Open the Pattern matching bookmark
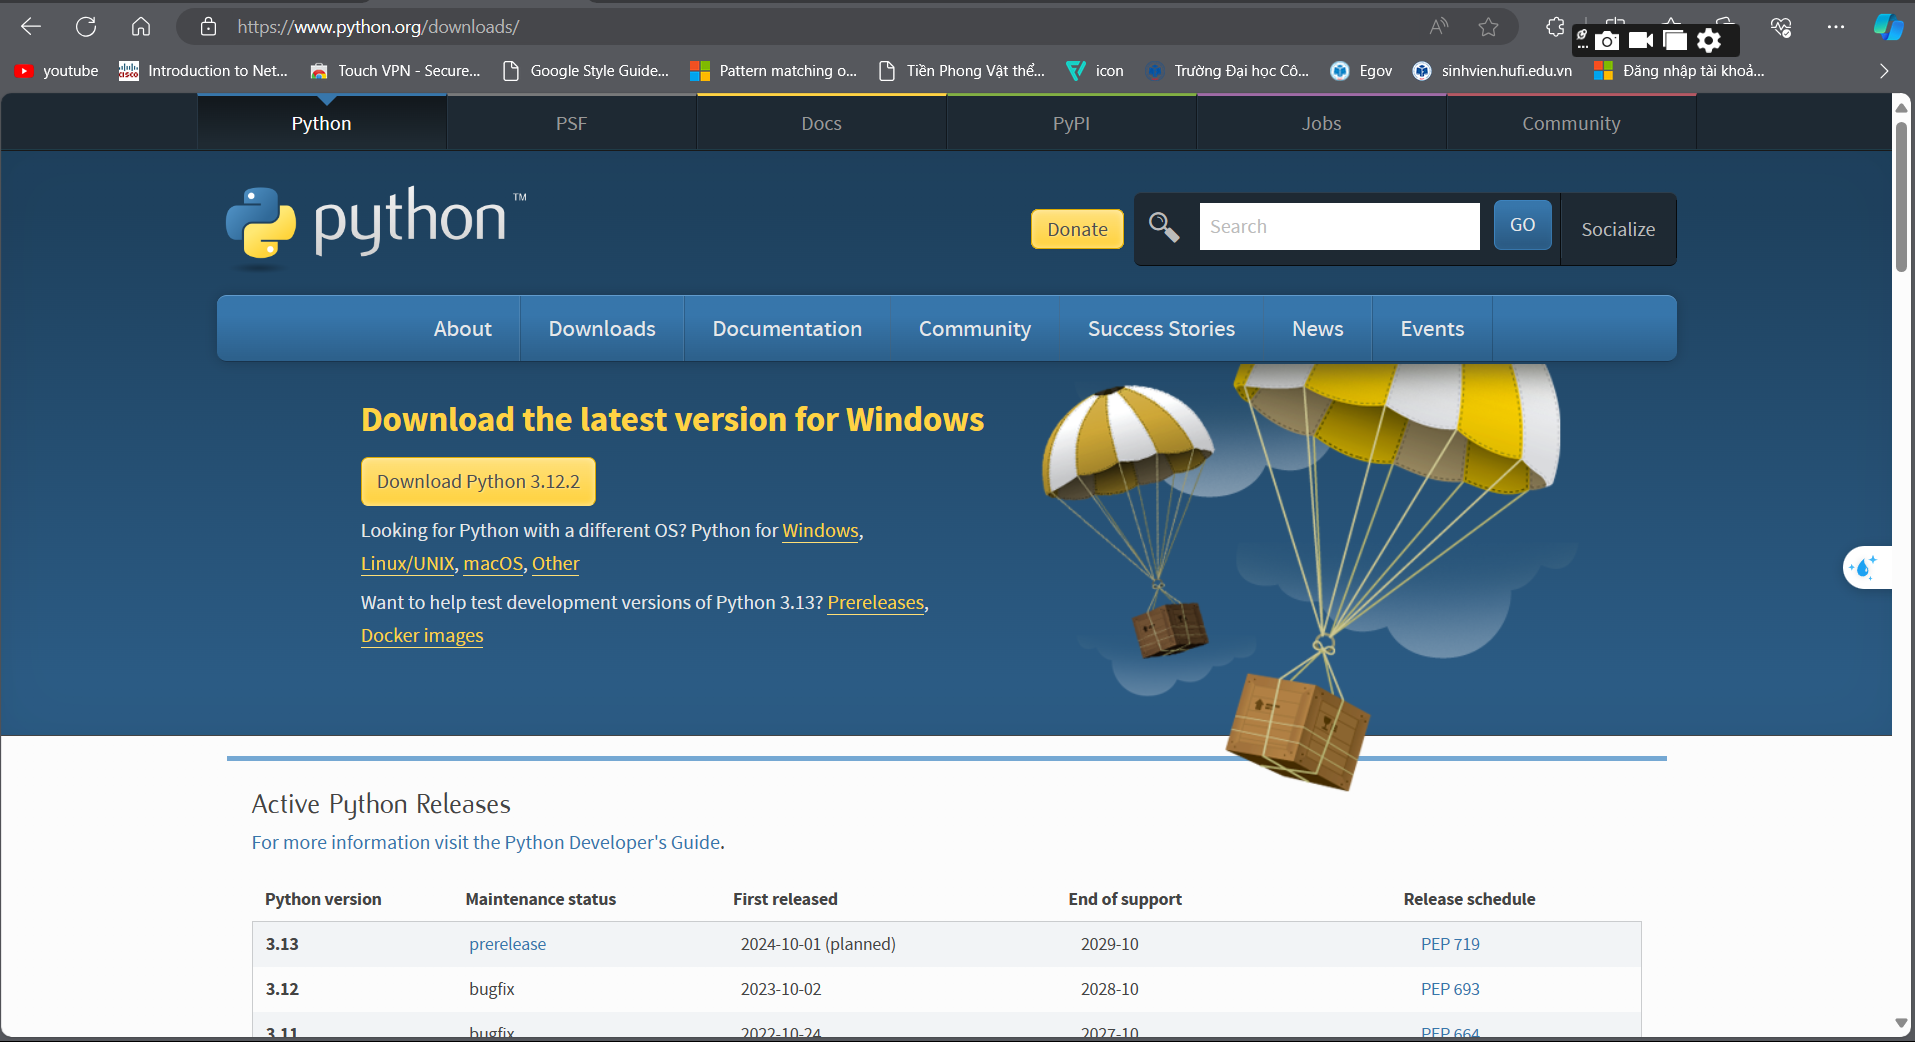The image size is (1915, 1042). tap(774, 71)
